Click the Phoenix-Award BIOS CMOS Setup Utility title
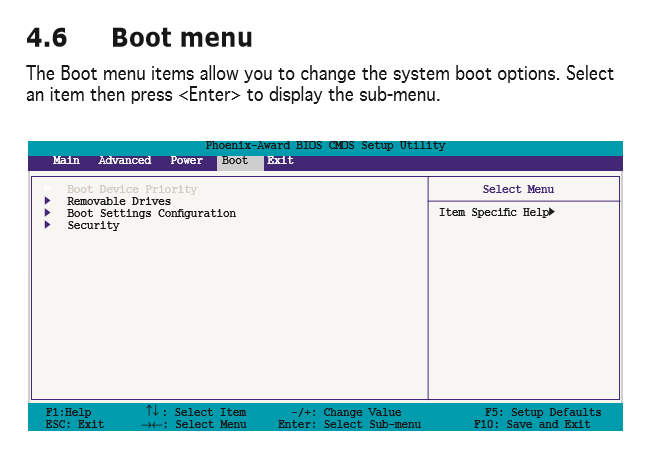The width and height of the screenshot is (660, 455). click(325, 146)
